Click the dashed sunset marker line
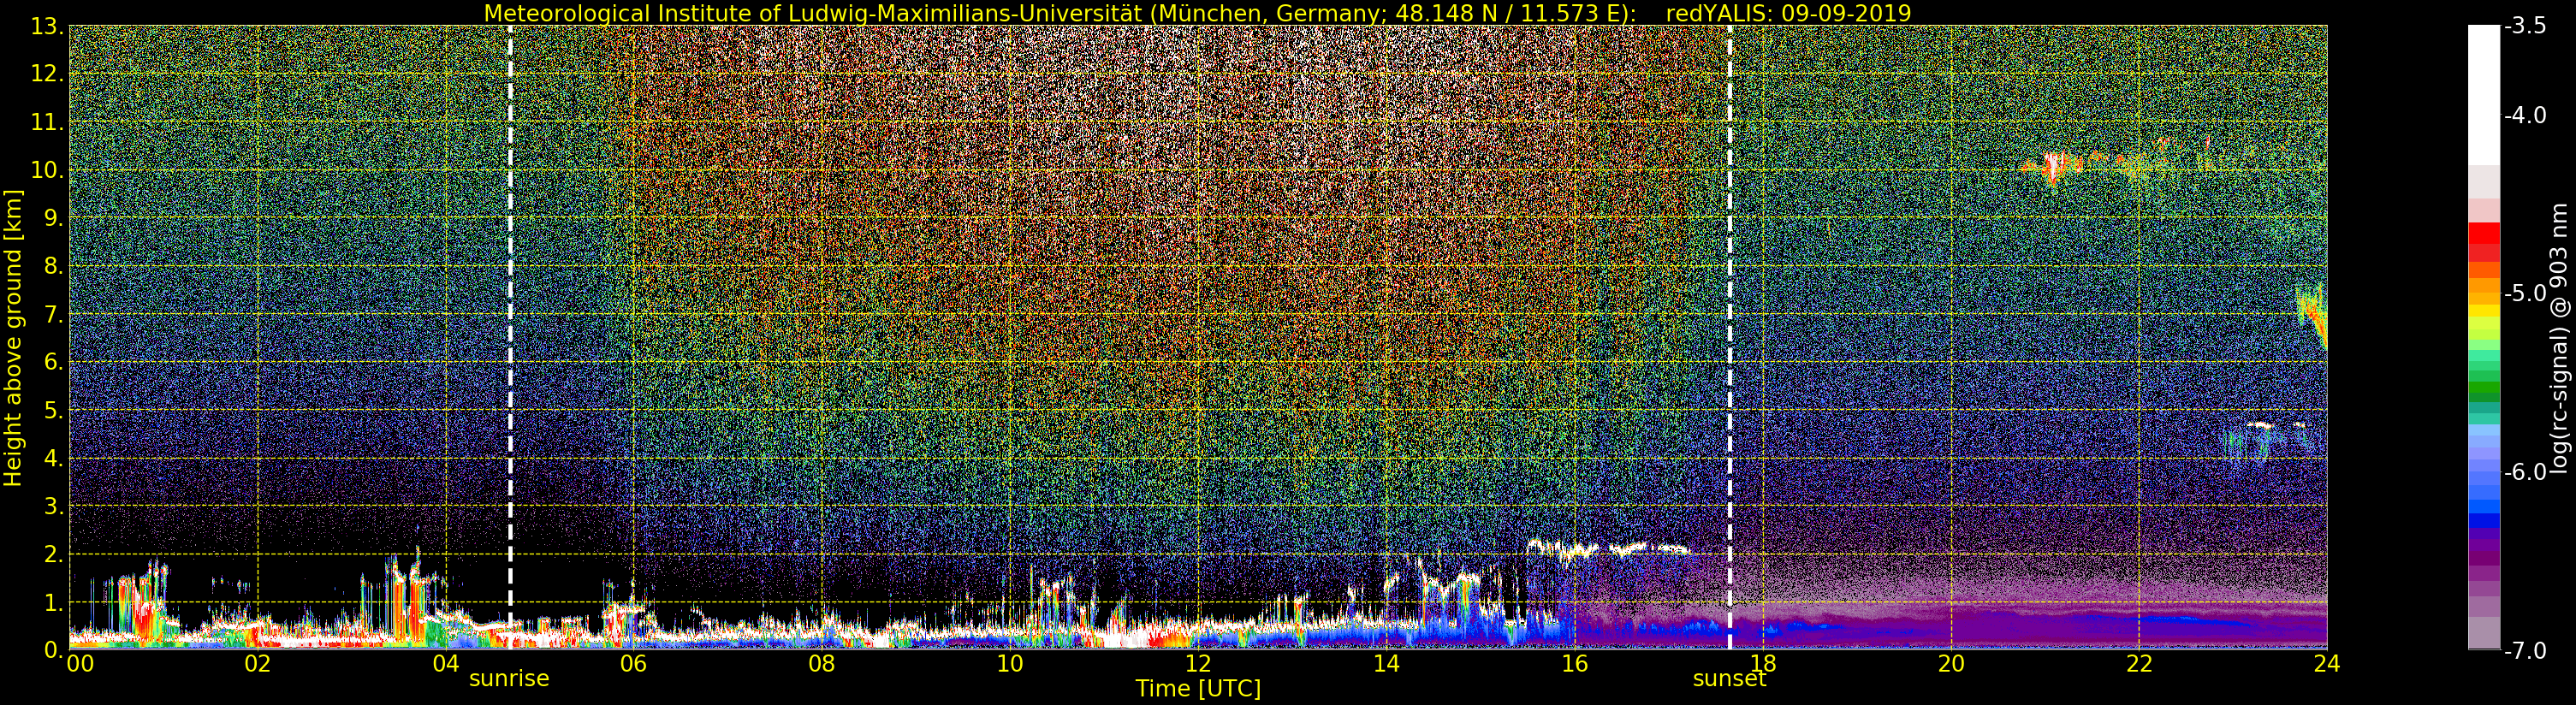 click(x=1730, y=337)
